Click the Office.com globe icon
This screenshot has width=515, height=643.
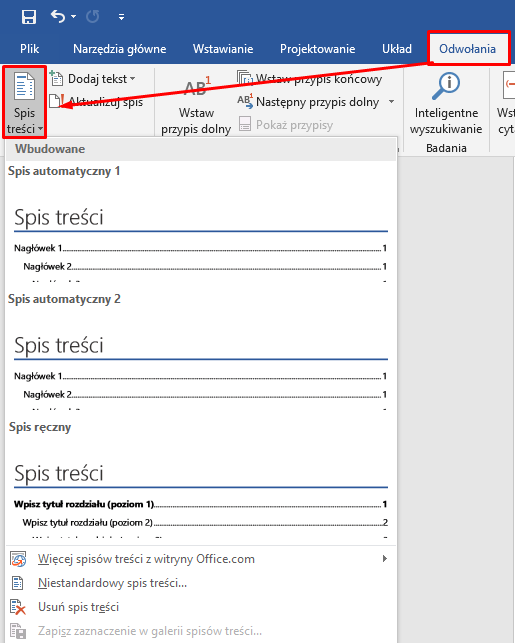[x=18, y=559]
